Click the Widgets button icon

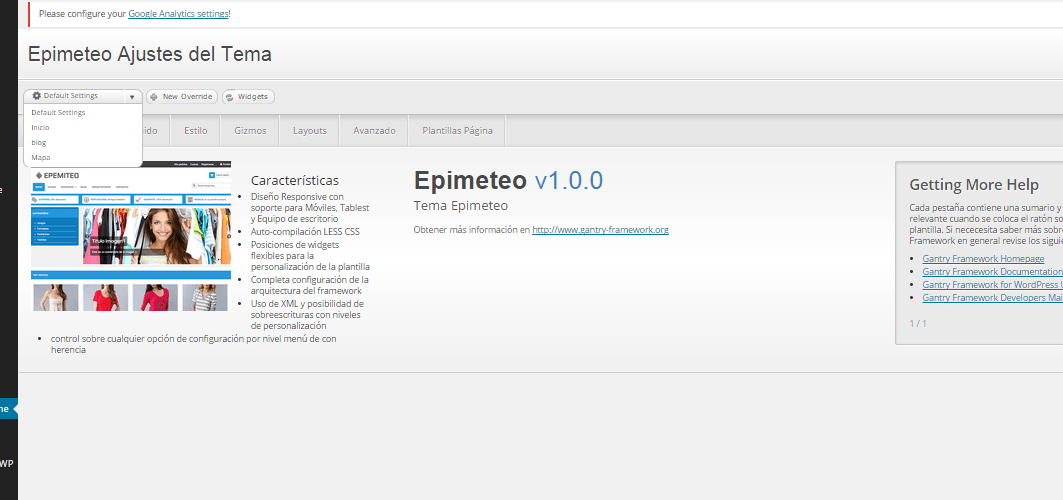[230, 97]
